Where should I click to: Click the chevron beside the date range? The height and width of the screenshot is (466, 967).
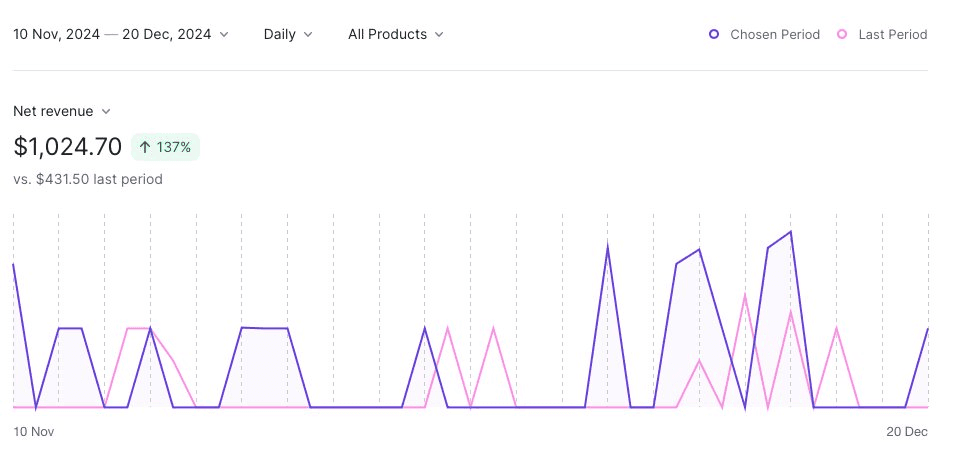point(224,35)
